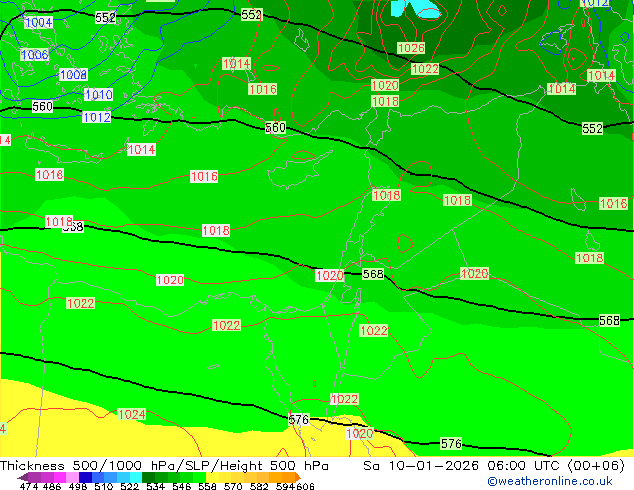Click the 570 legend value
Screen dimensions: 634x490
[233, 486]
